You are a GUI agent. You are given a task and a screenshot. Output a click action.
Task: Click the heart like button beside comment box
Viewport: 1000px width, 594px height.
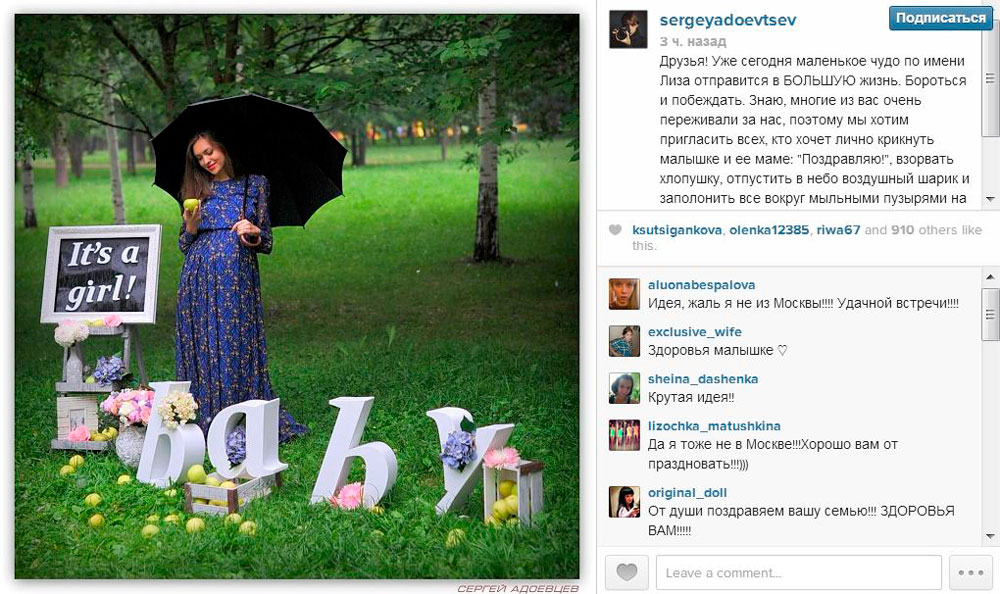click(x=626, y=572)
